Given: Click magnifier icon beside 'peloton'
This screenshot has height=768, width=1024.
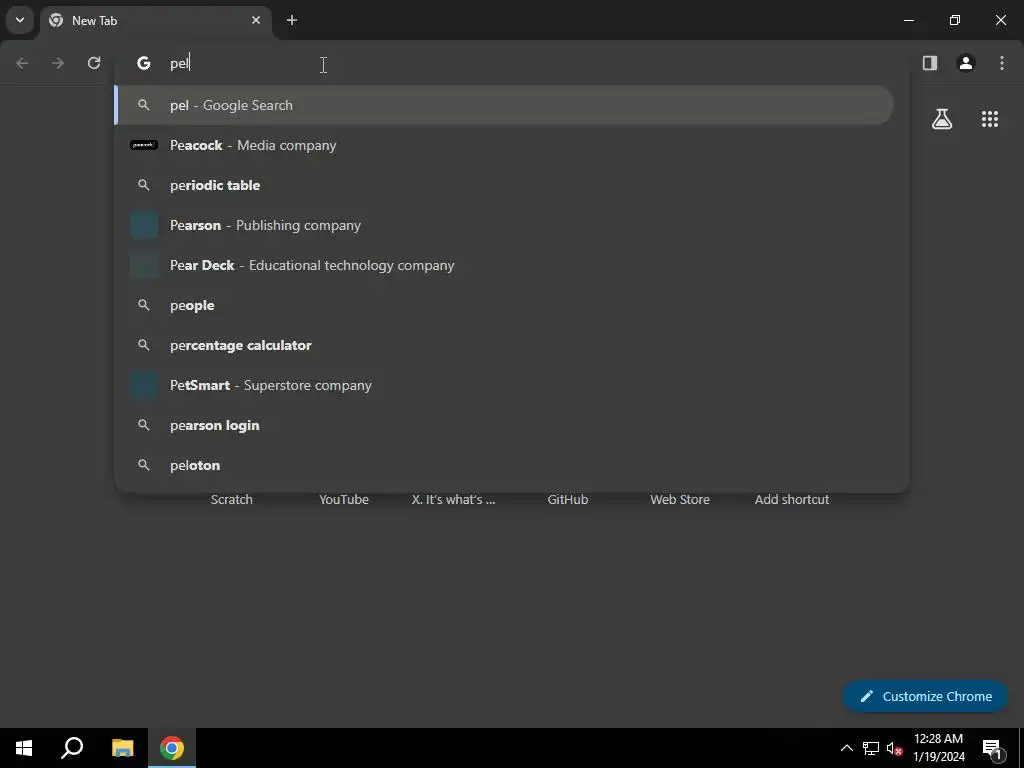Looking at the screenshot, I should [x=144, y=465].
